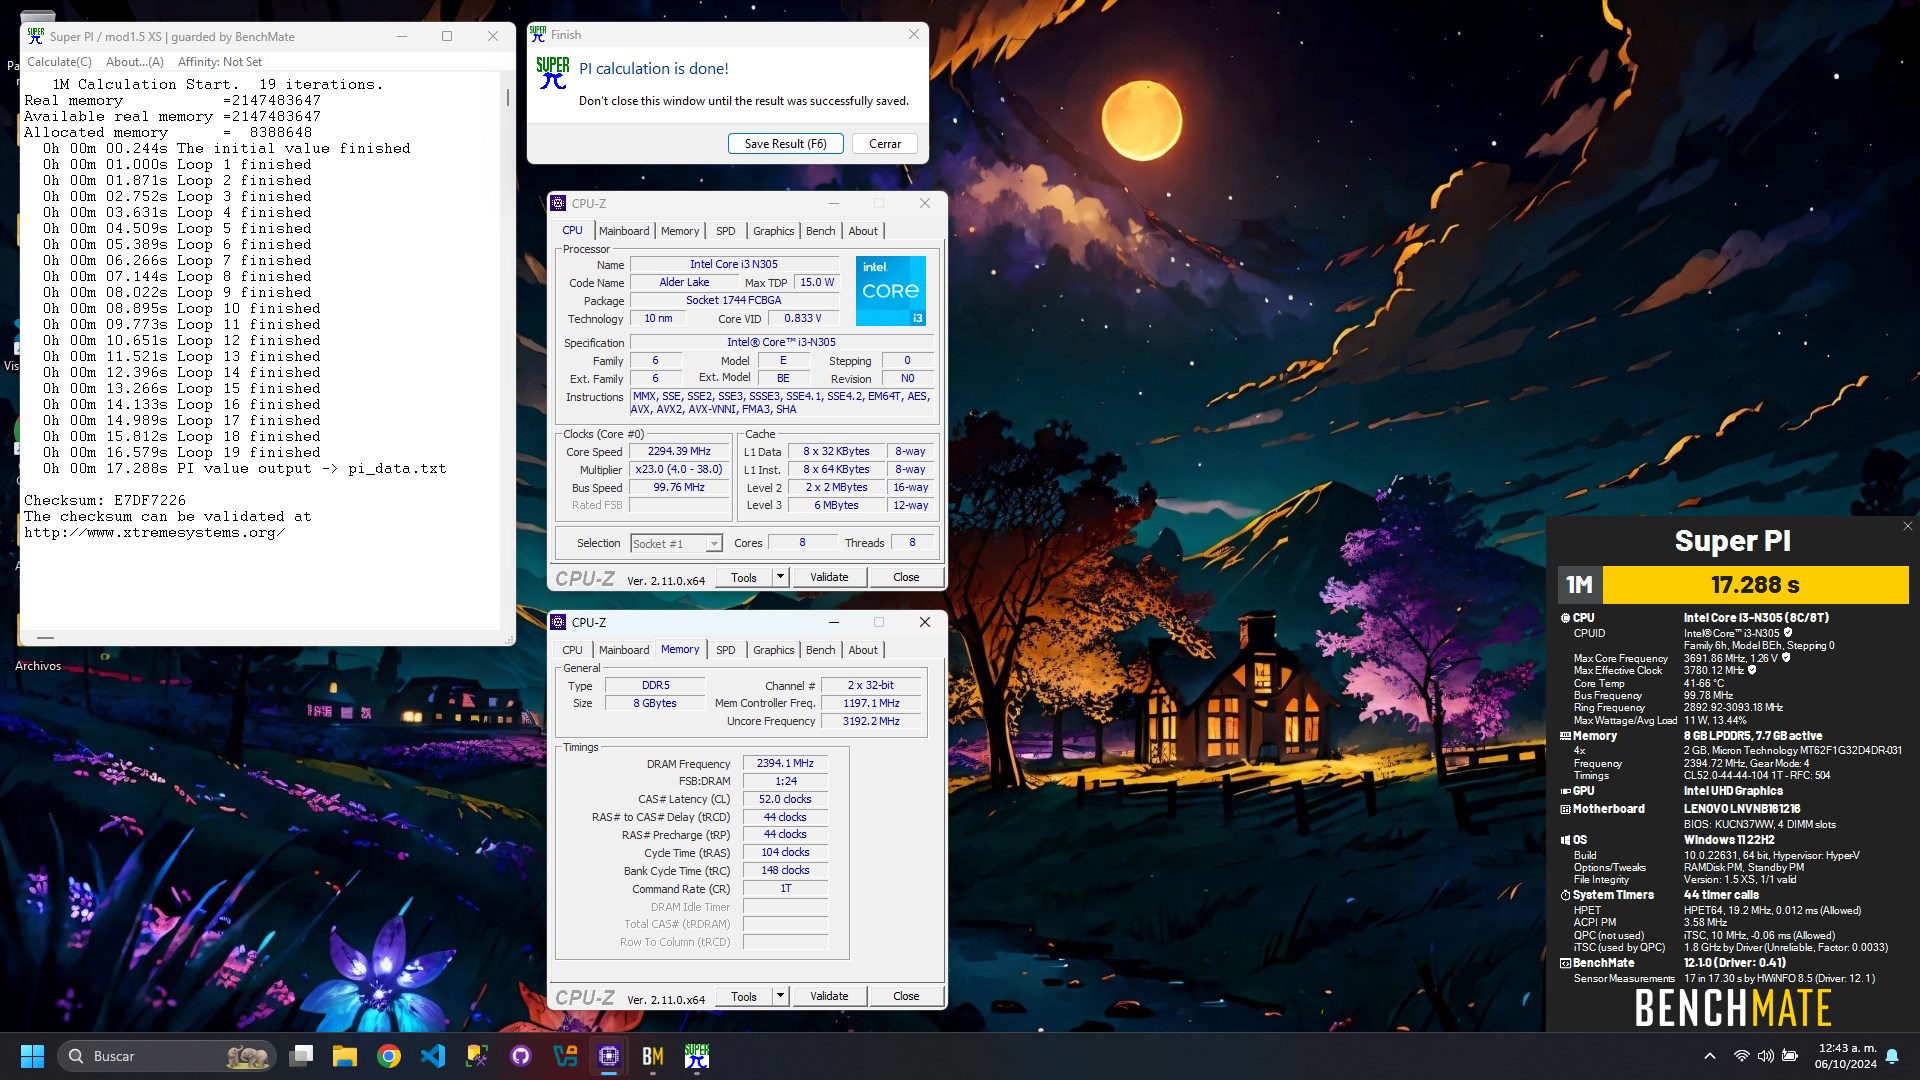Select Mainboard tab in upper CPU-Z window
Image resolution: width=1920 pixels, height=1080 pixels.
click(x=624, y=231)
